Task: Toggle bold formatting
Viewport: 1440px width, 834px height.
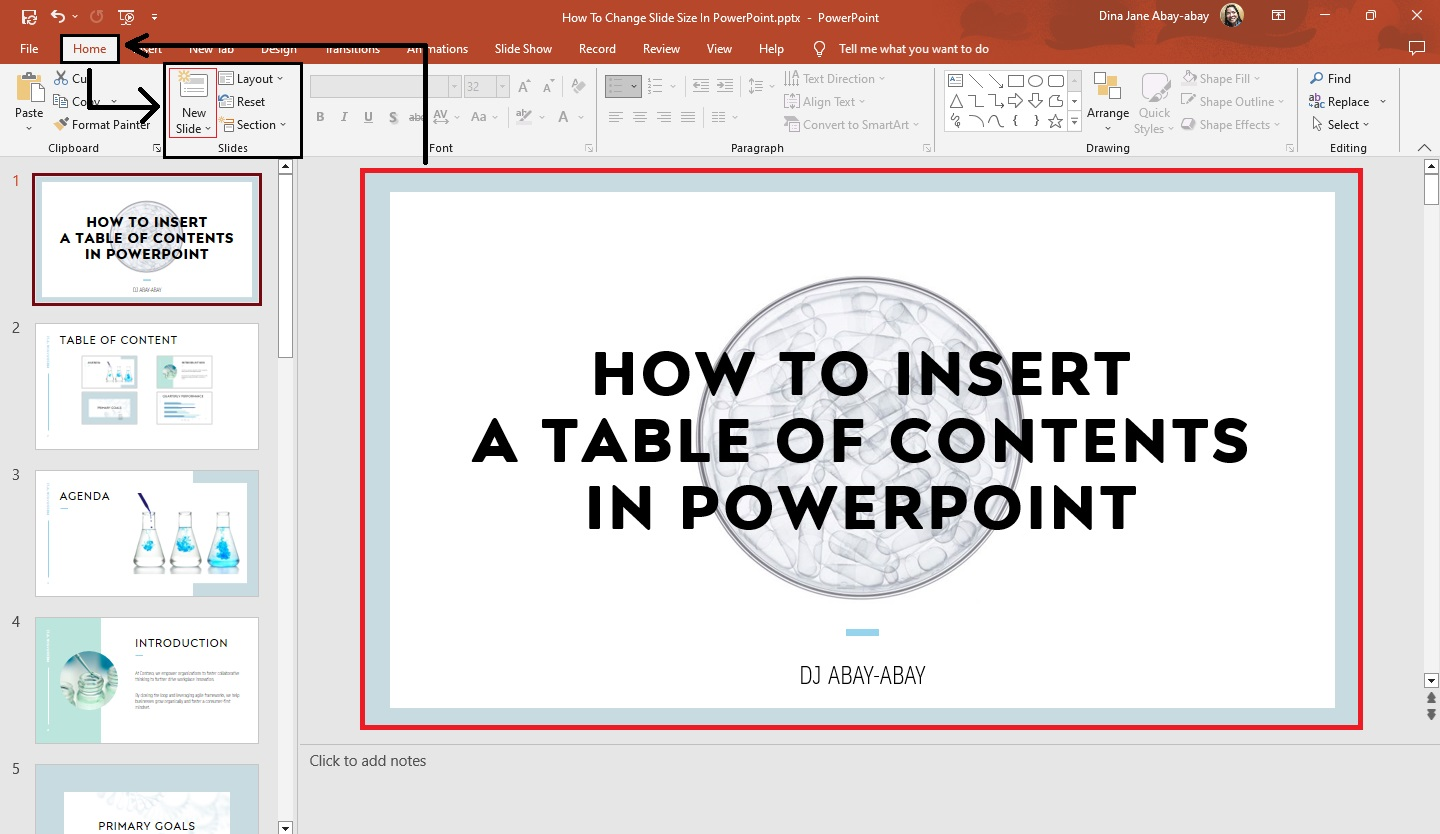Action: tap(320, 116)
